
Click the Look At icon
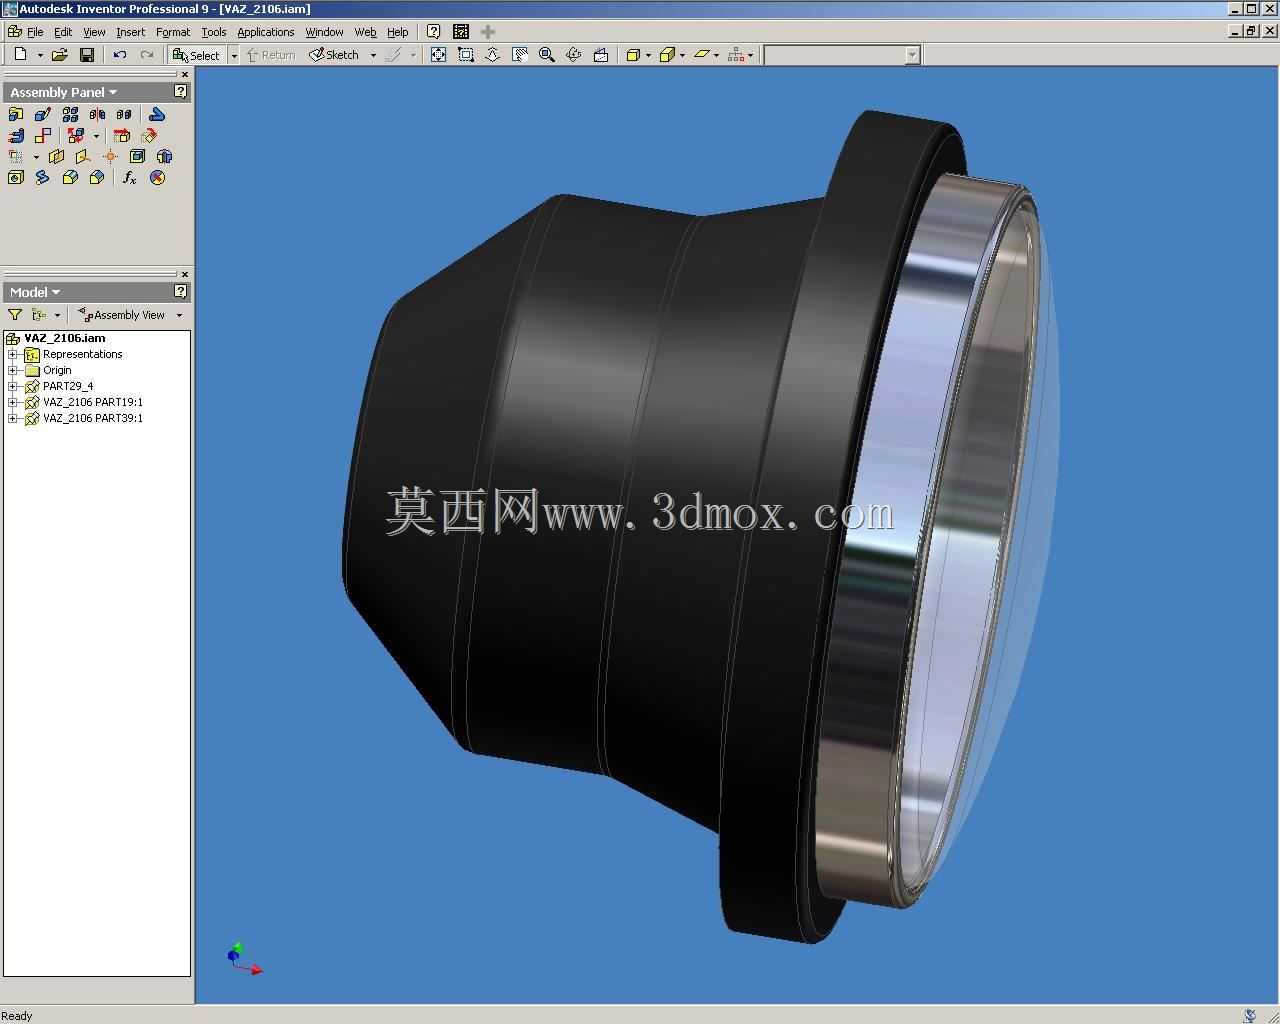coord(601,55)
